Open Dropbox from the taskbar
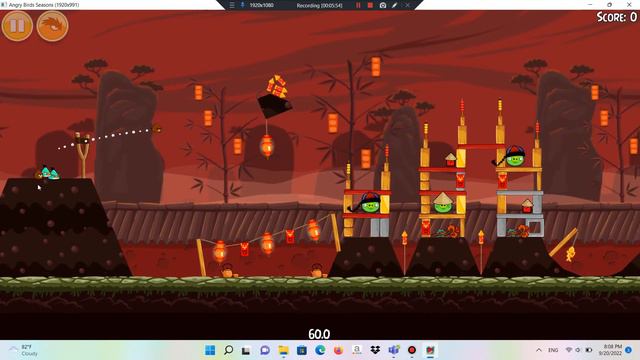This screenshot has height=360, width=640. [x=375, y=350]
